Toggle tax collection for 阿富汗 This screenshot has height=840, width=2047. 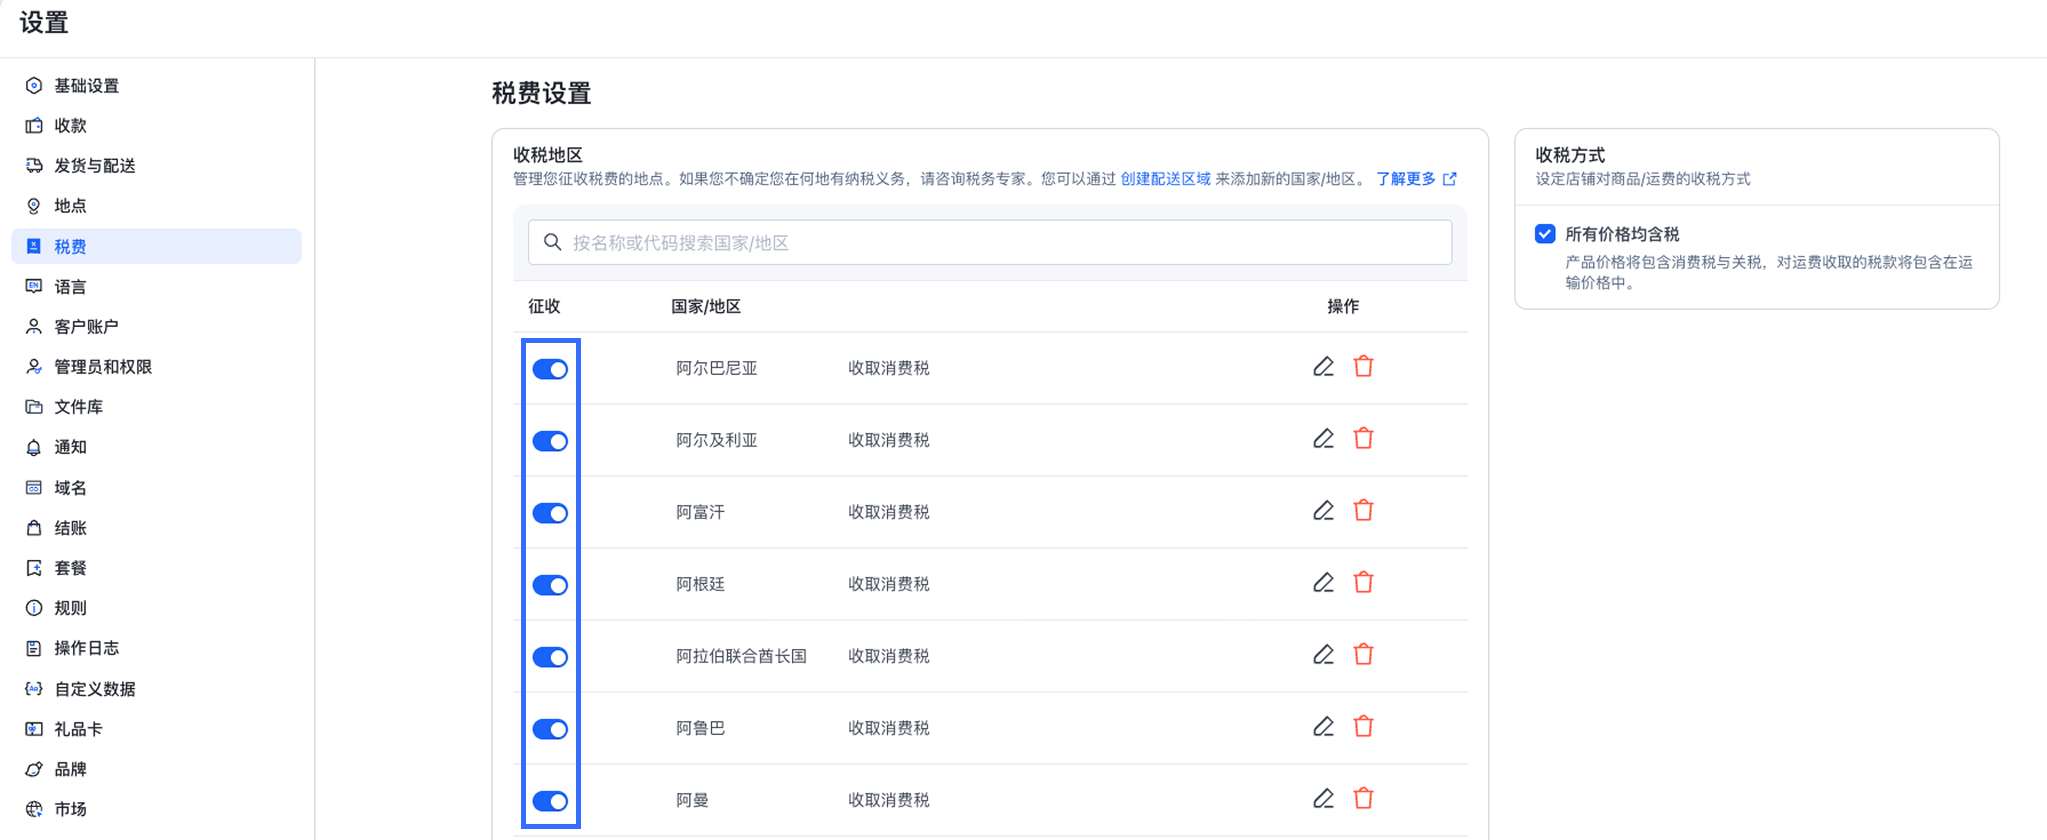coord(550,513)
